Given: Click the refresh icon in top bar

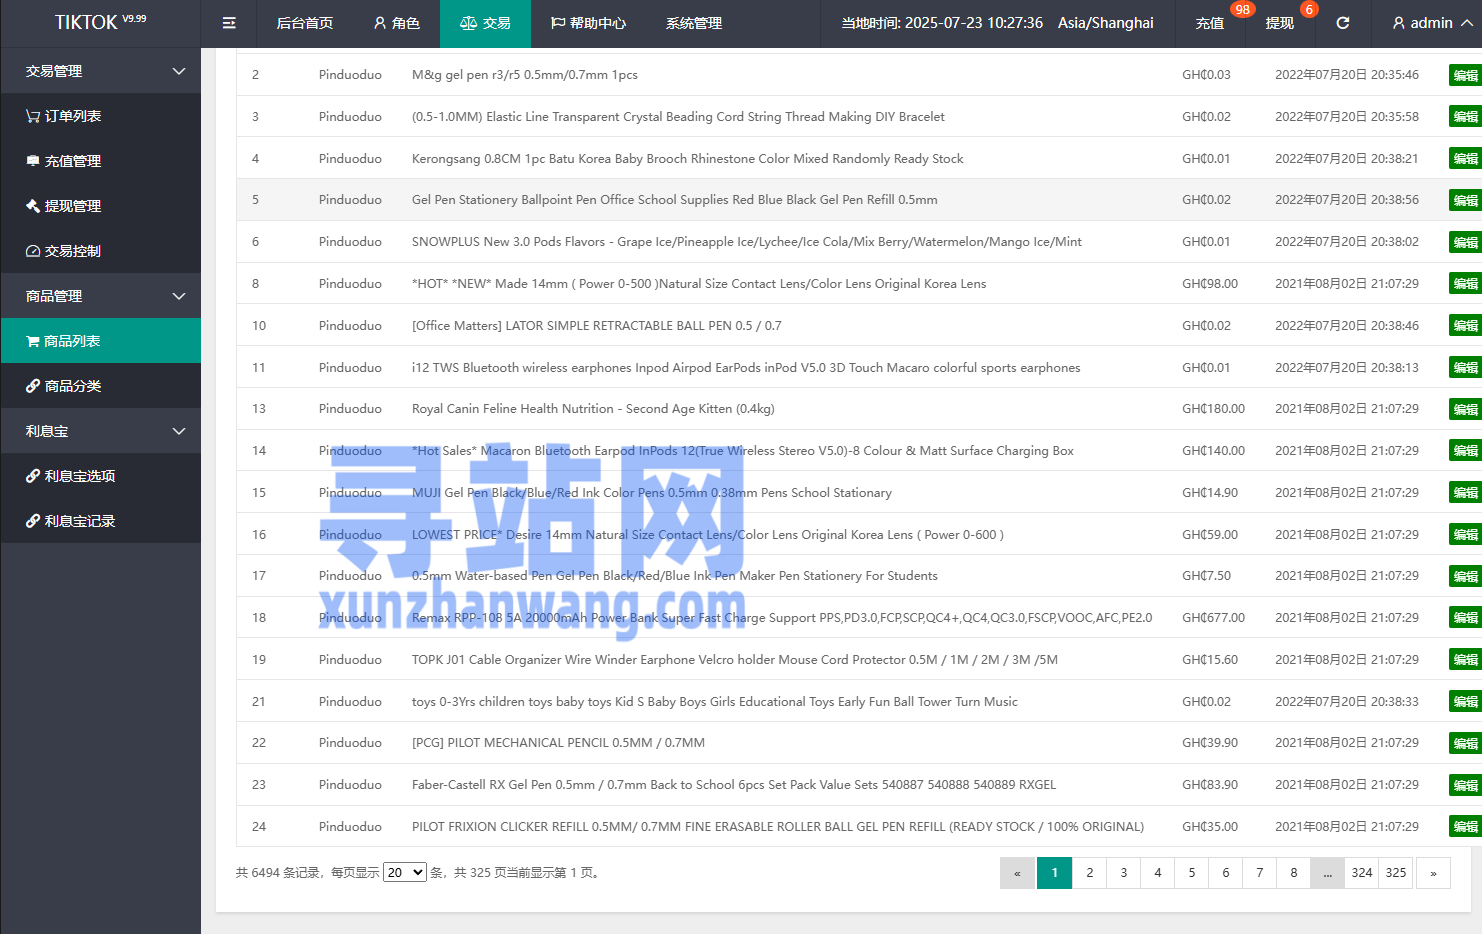Looking at the screenshot, I should [1343, 23].
